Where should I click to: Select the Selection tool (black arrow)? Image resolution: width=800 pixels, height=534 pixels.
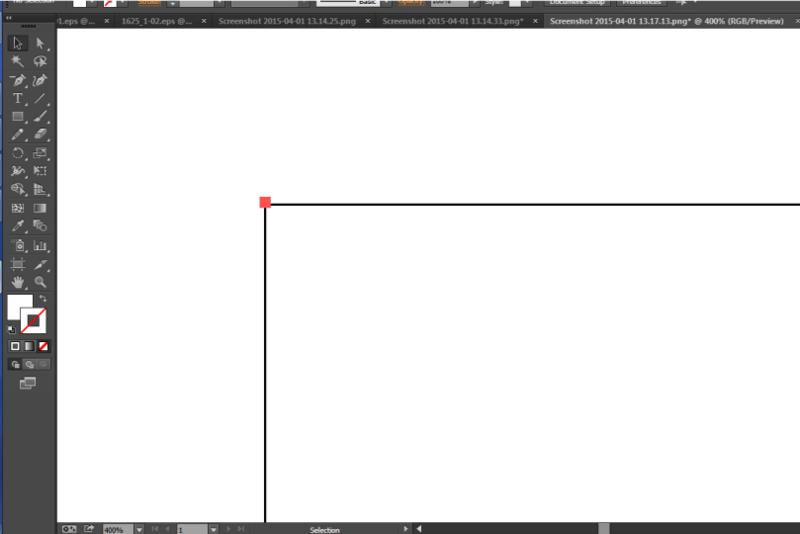pos(18,43)
